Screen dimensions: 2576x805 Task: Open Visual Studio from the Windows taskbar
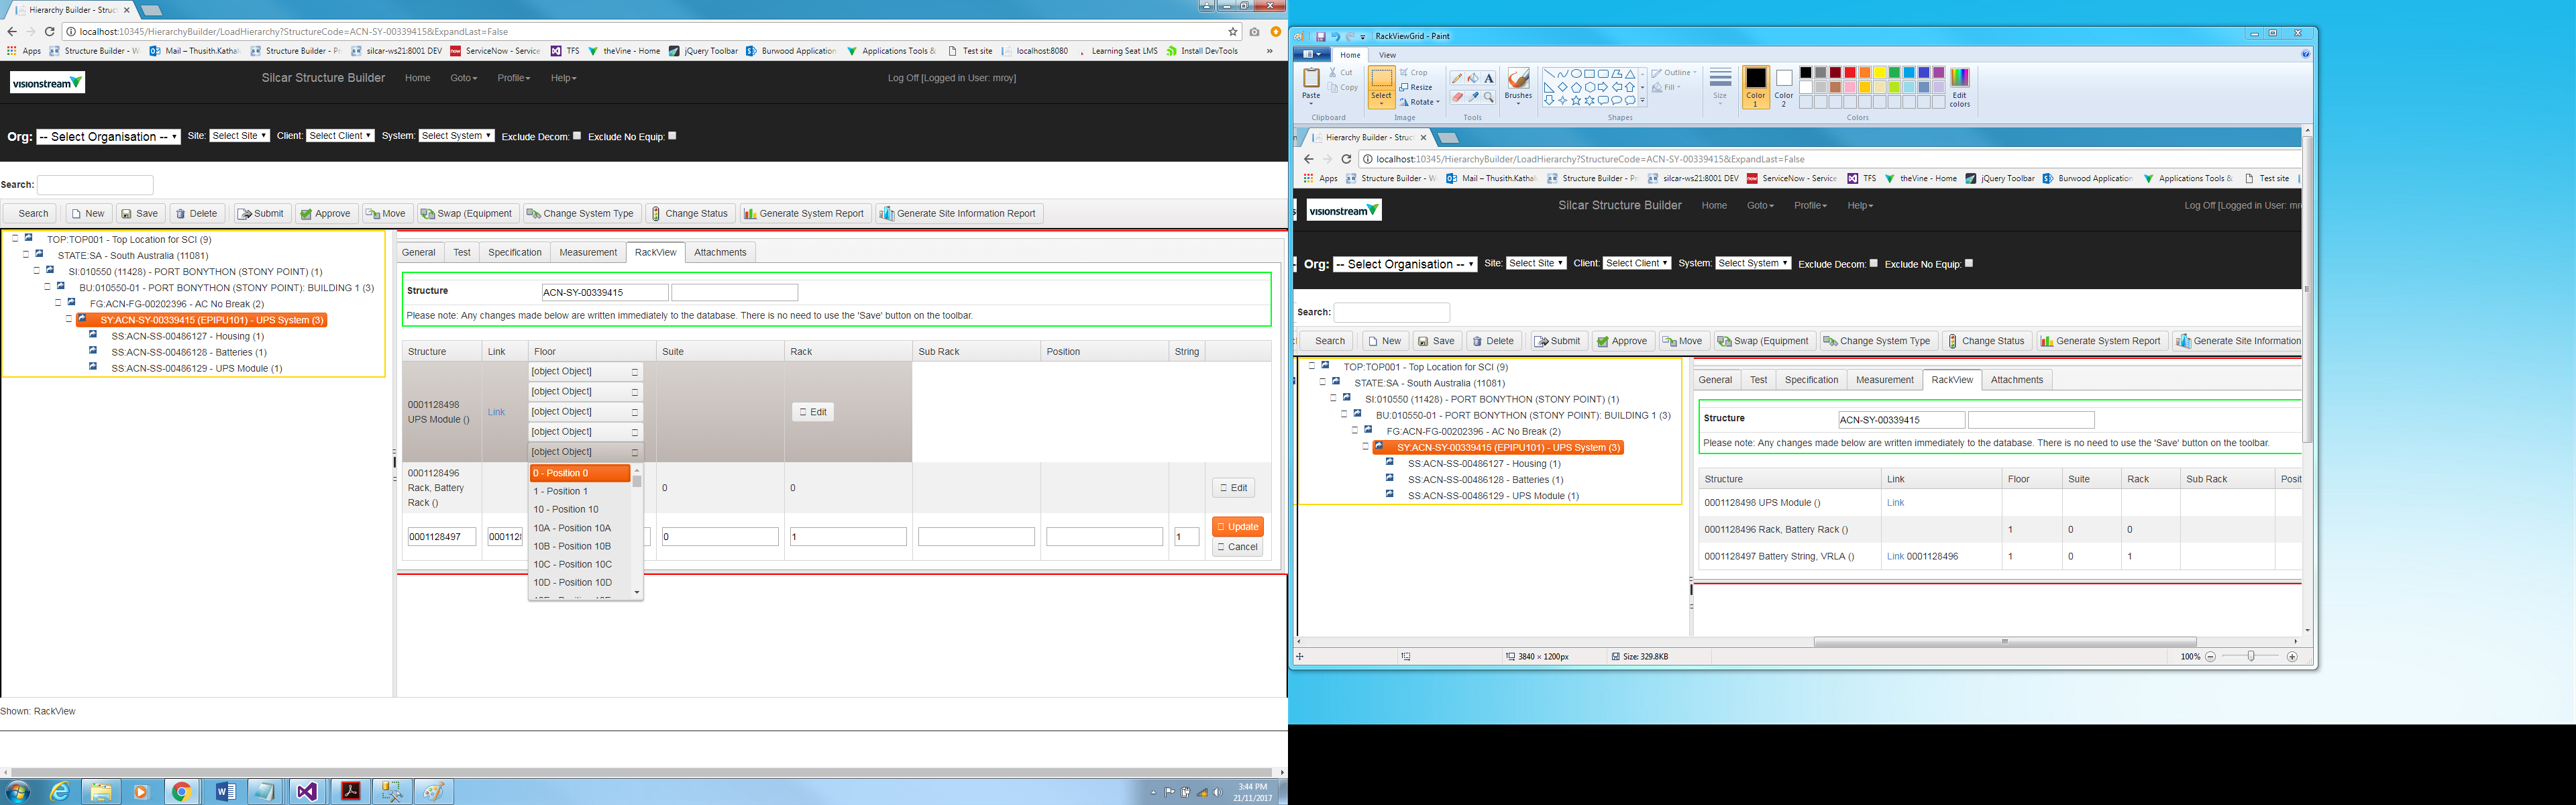[306, 792]
